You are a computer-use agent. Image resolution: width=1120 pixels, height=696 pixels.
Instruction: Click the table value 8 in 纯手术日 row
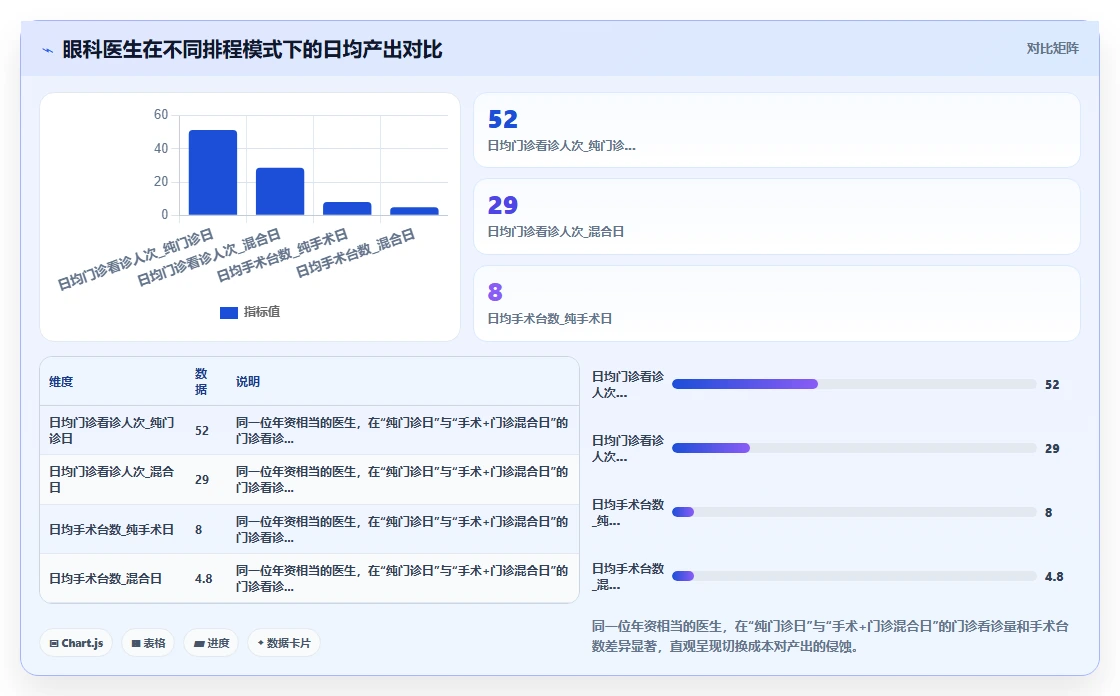click(199, 530)
